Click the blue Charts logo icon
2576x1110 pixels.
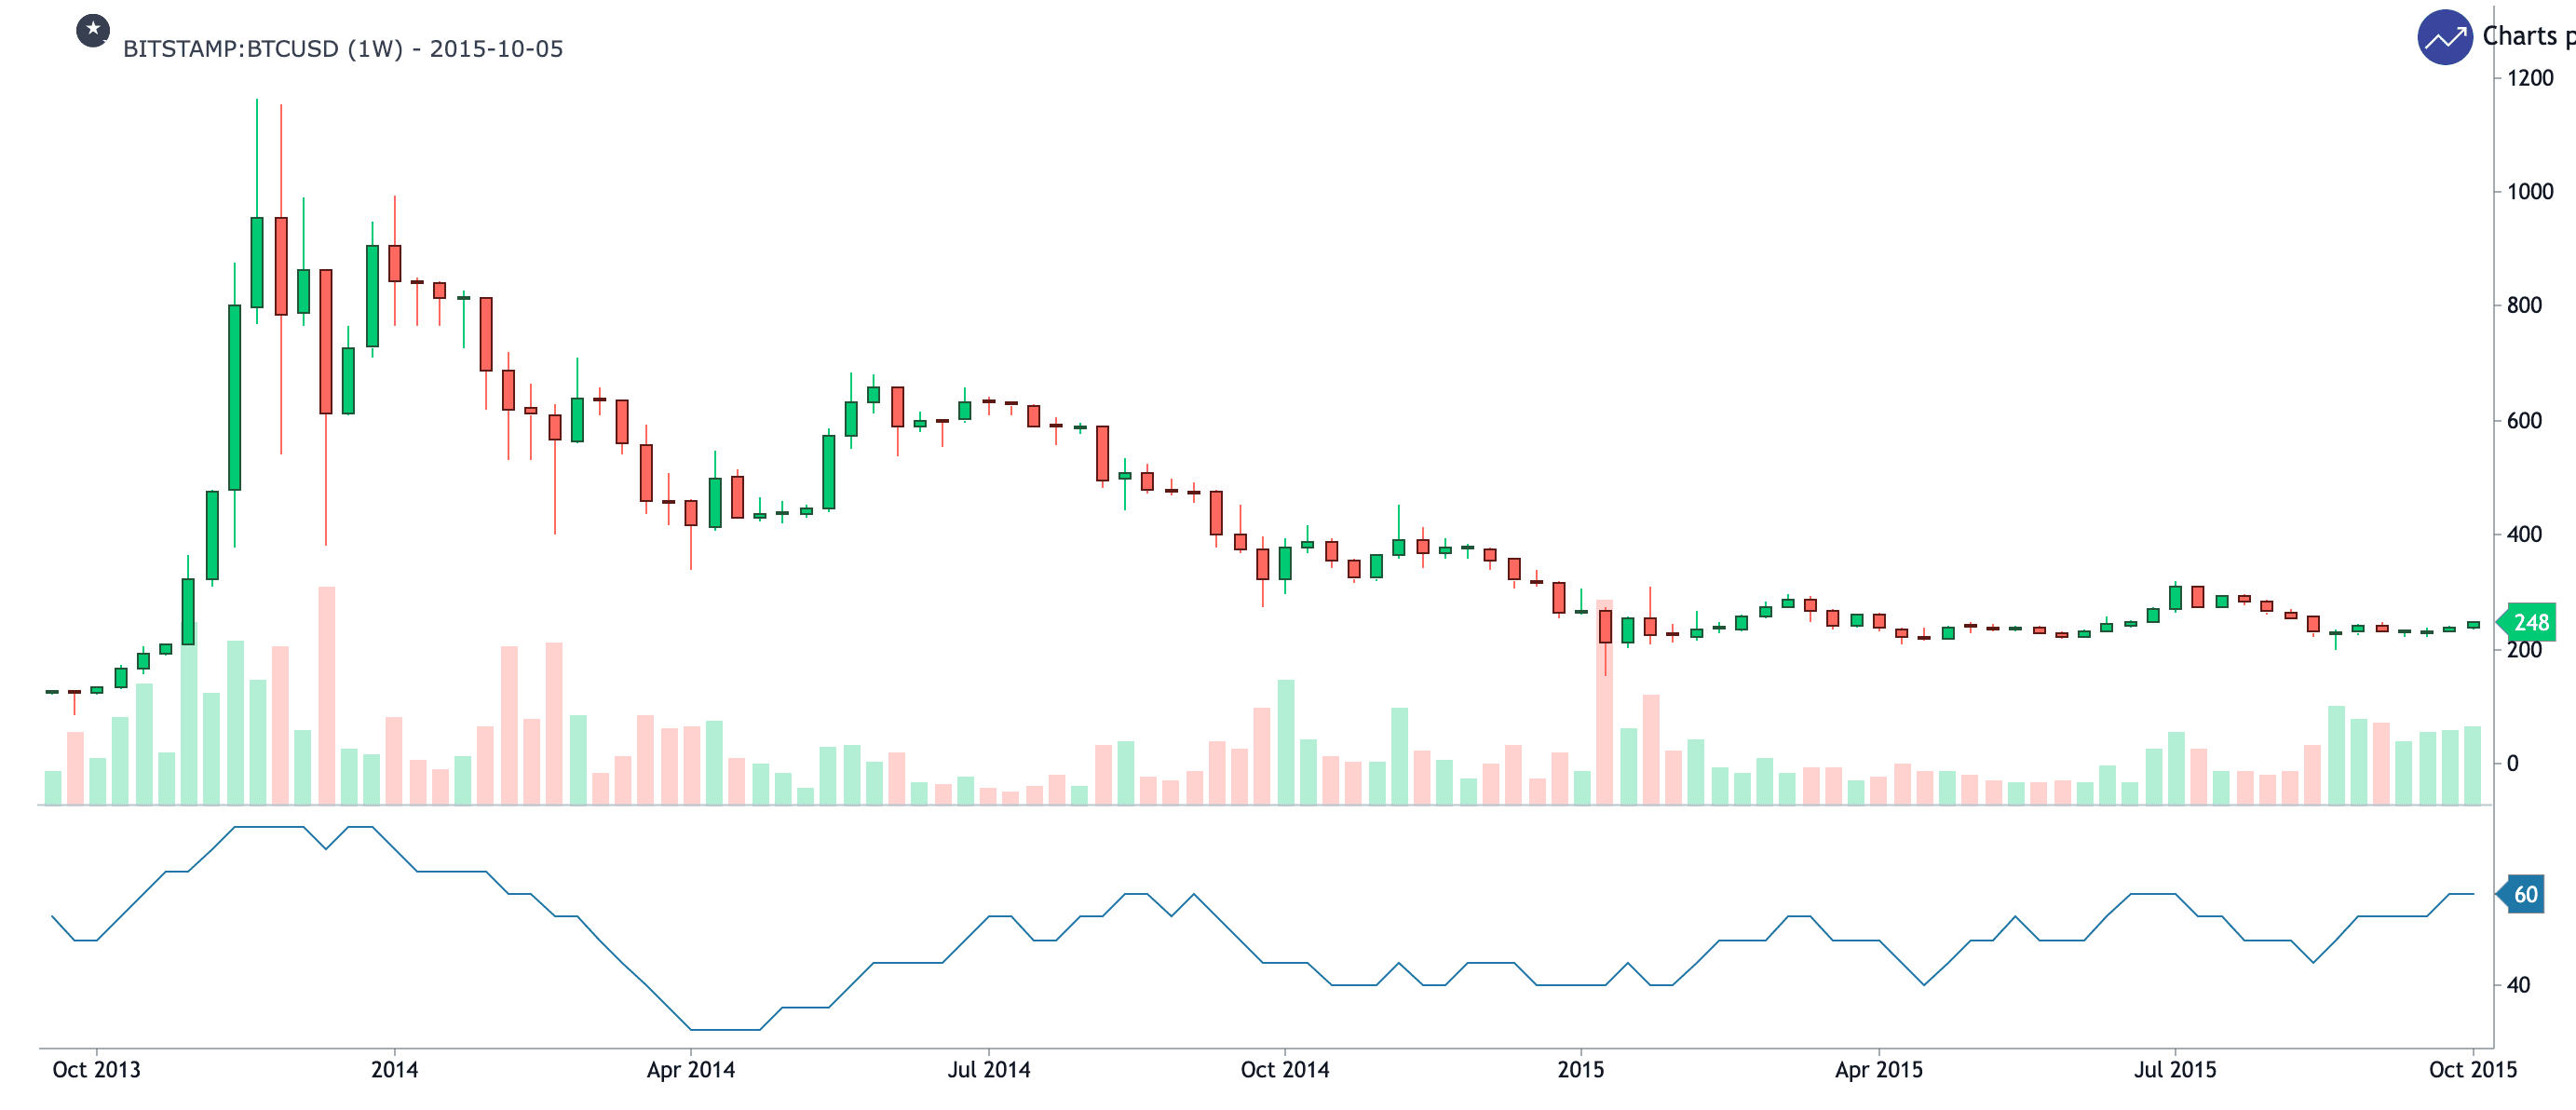tap(2444, 38)
